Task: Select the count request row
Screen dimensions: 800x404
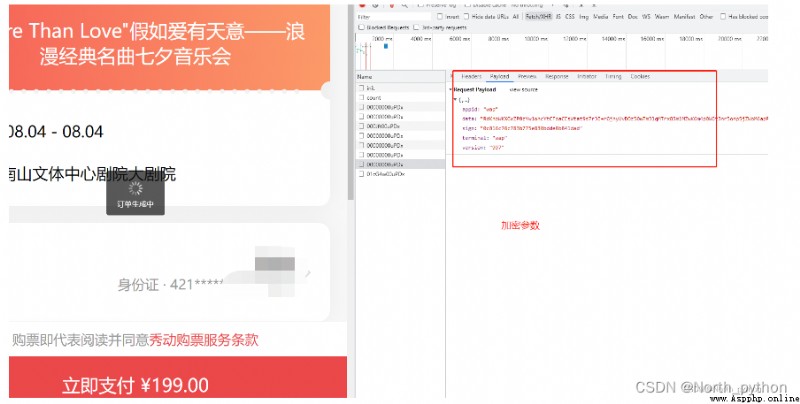Action: coord(400,97)
